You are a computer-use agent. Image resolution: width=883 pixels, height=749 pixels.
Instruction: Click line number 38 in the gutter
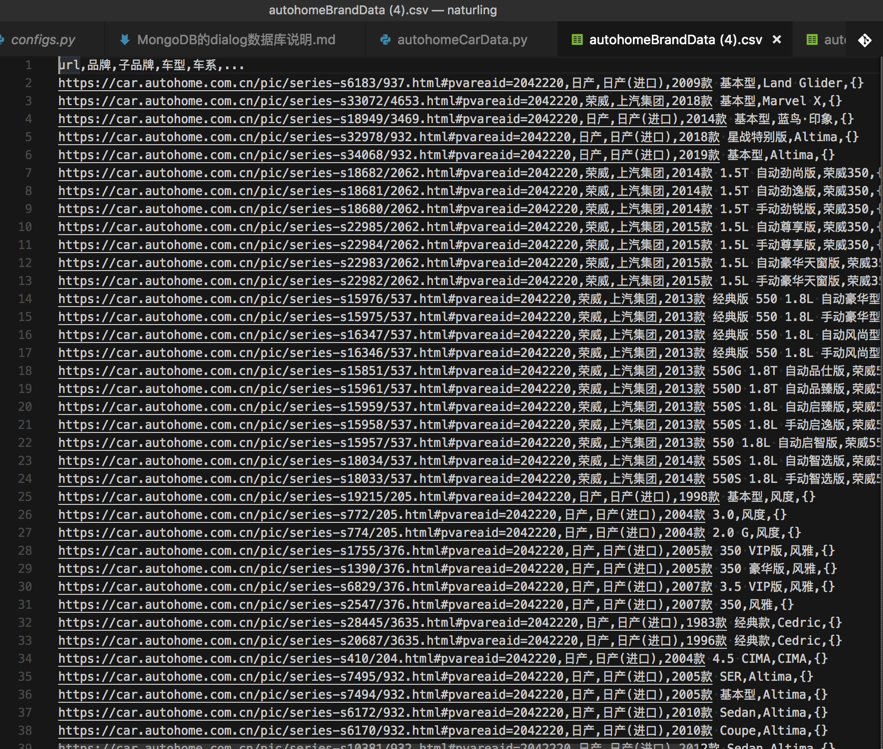(25, 731)
